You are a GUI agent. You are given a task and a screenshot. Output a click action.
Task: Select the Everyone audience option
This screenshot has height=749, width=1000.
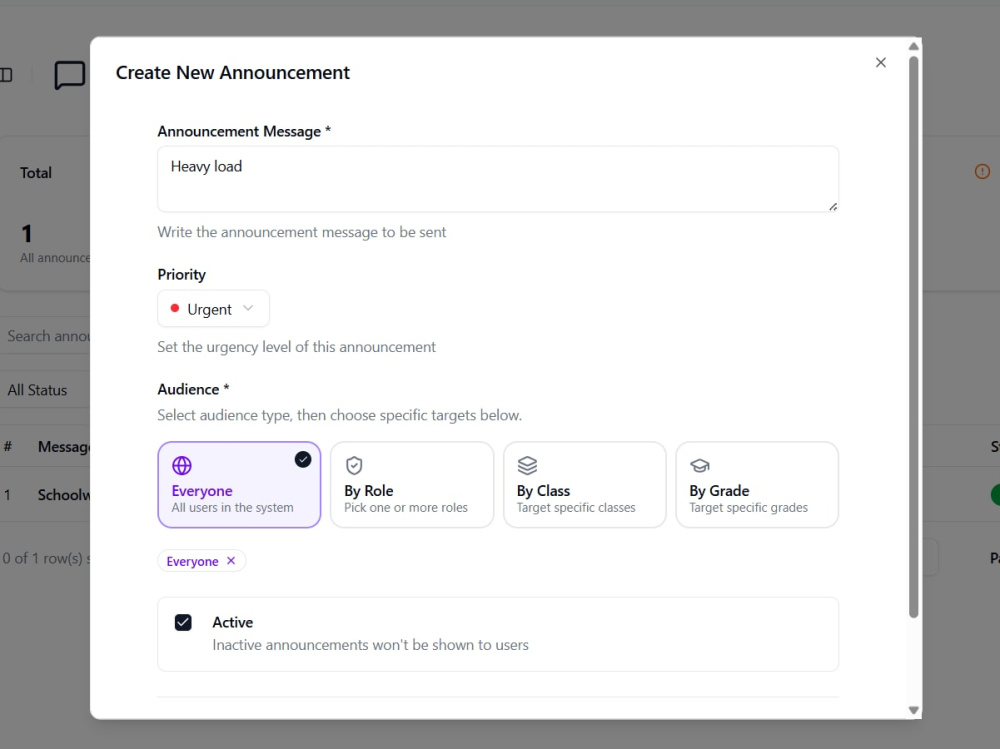click(x=239, y=485)
